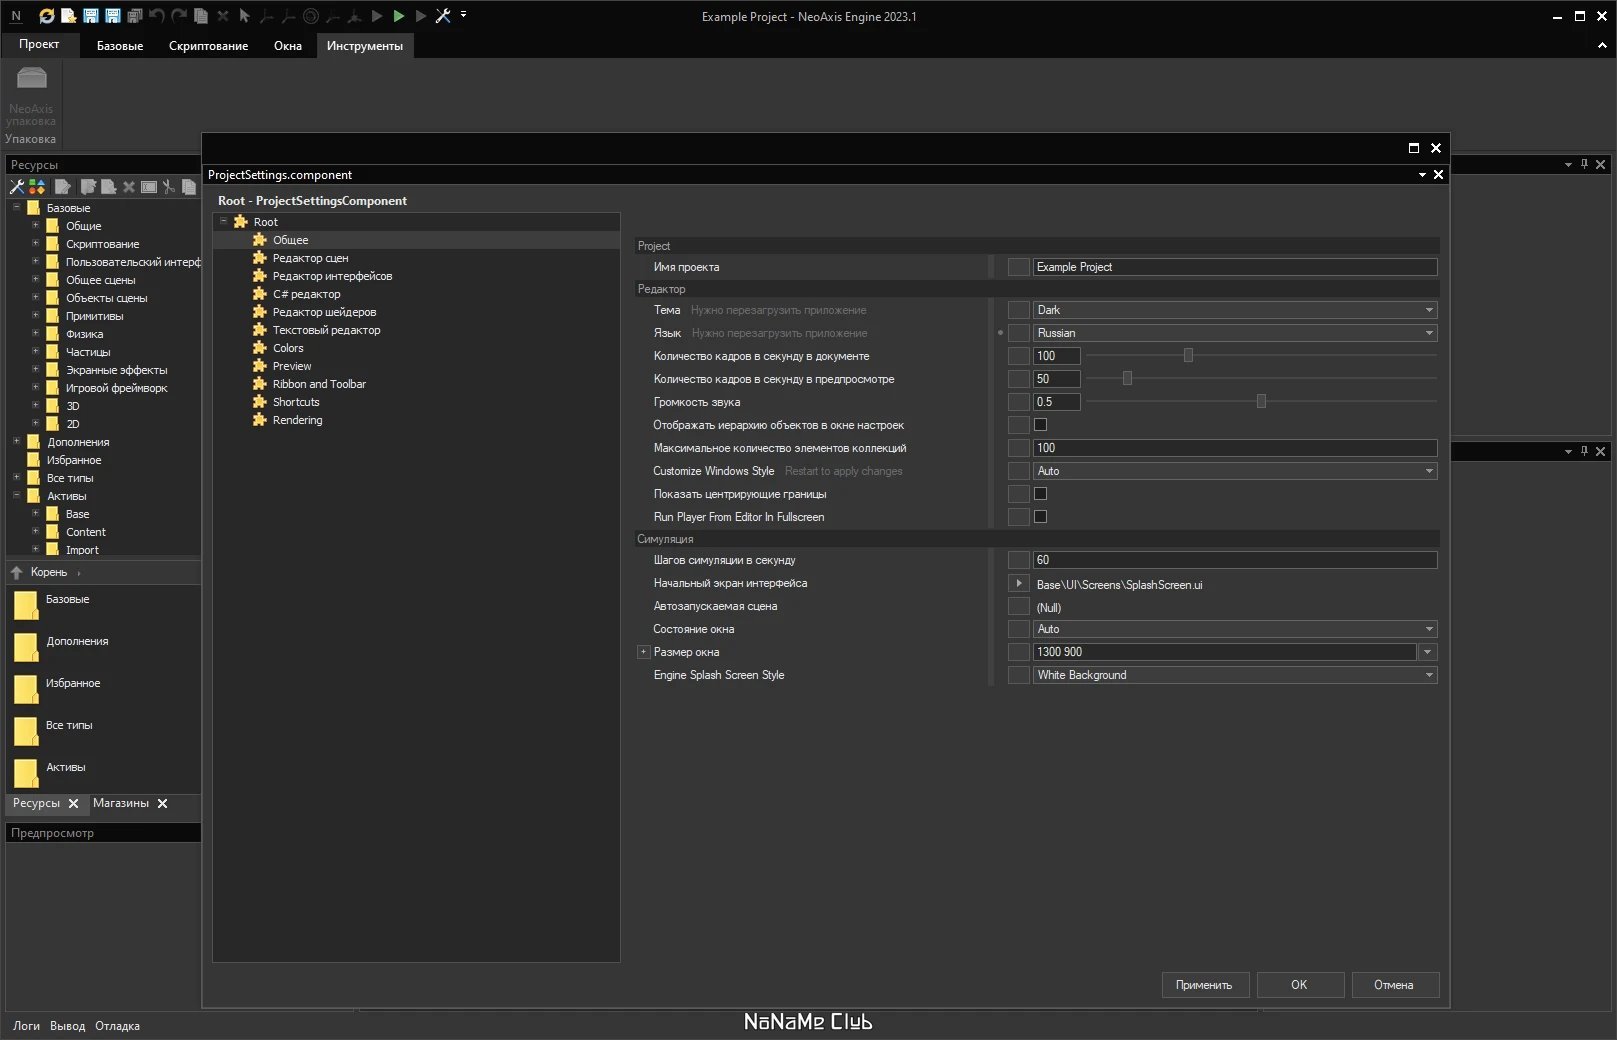1617x1040 pixels.
Task: Check Run Player From Editor In Fullscreen
Action: coord(1040,517)
